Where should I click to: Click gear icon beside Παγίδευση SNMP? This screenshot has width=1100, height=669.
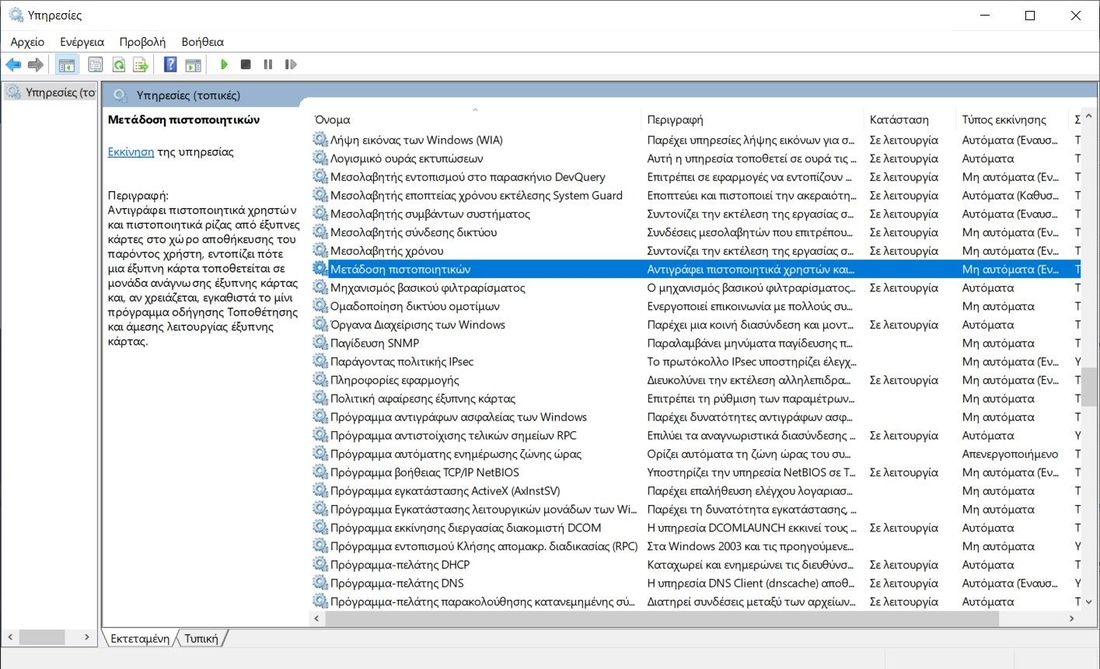point(321,343)
